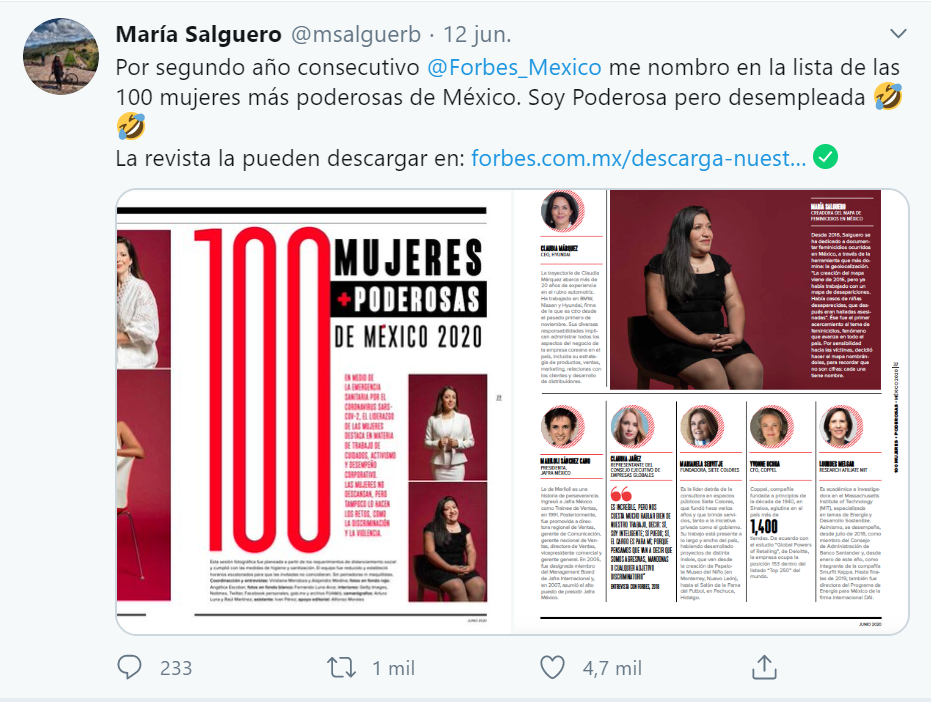Click the green check mark emoji
The width and height of the screenshot is (931, 702).
coord(825,157)
